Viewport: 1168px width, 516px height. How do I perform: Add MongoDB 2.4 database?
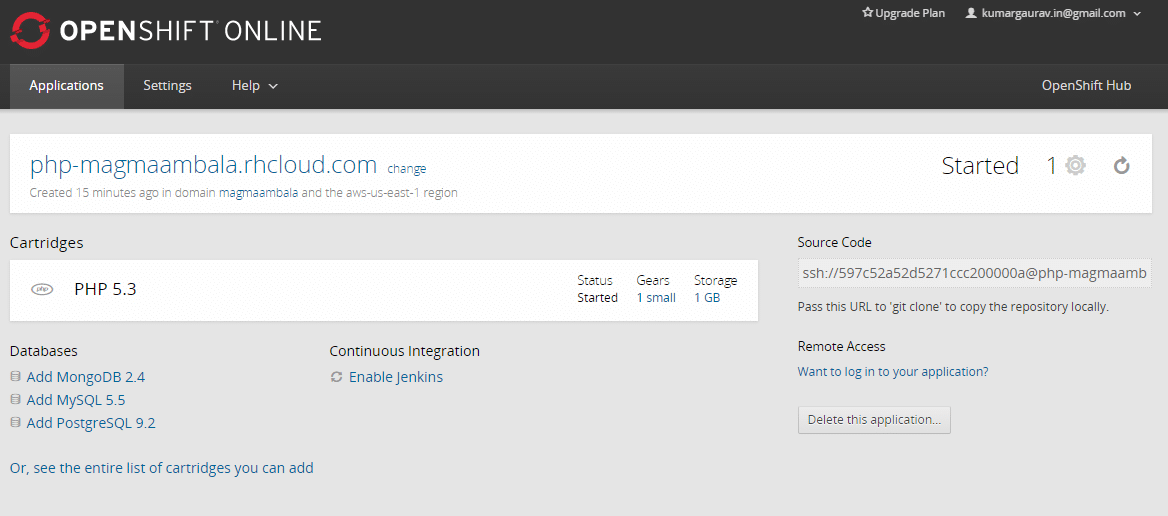[86, 377]
